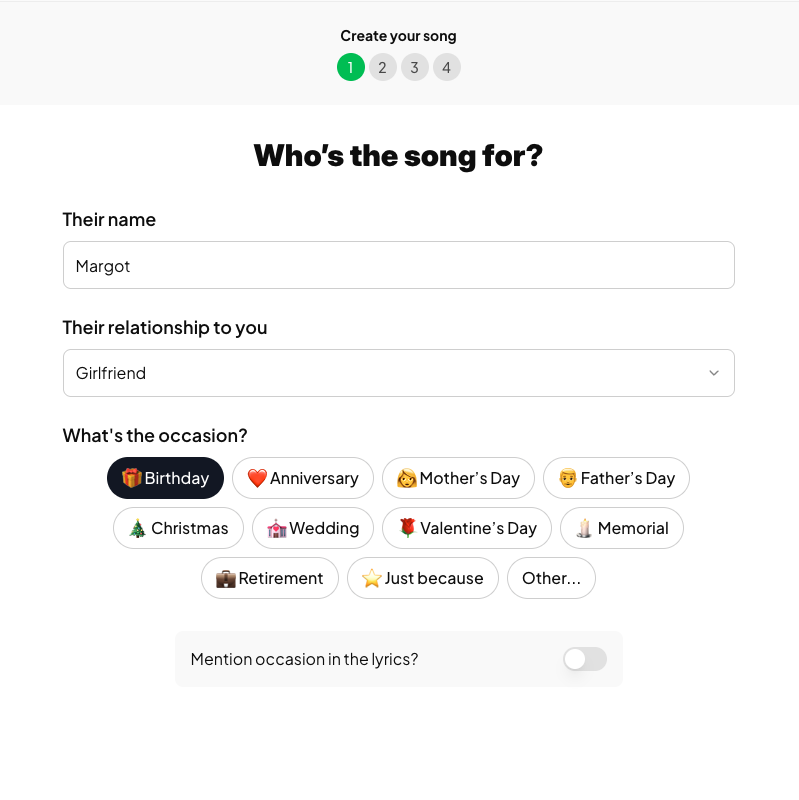Click the green step 1 indicator
The image size is (799, 800).
[350, 67]
